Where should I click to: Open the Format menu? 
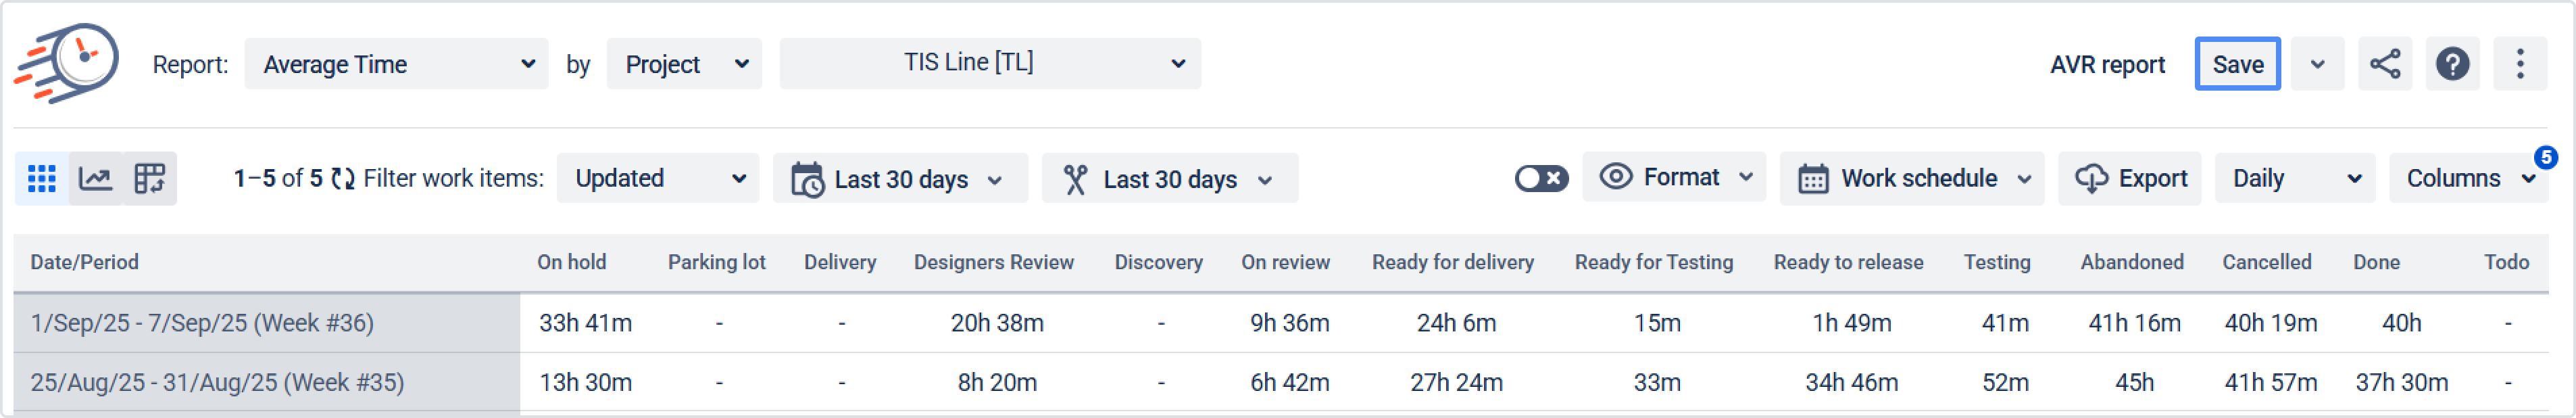(x=1675, y=177)
